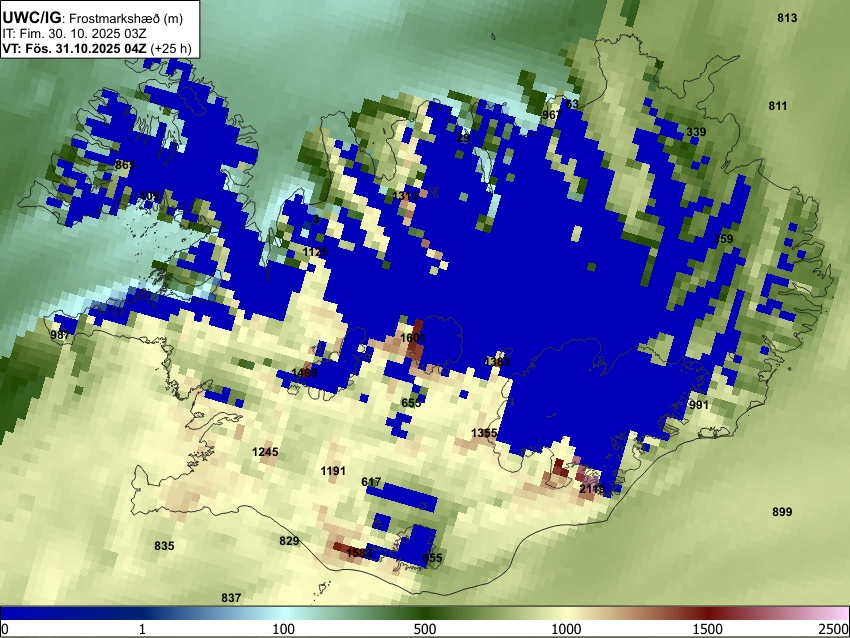Pick the light cyan color above the 100 tick
850x638 pixels.
[283, 613]
